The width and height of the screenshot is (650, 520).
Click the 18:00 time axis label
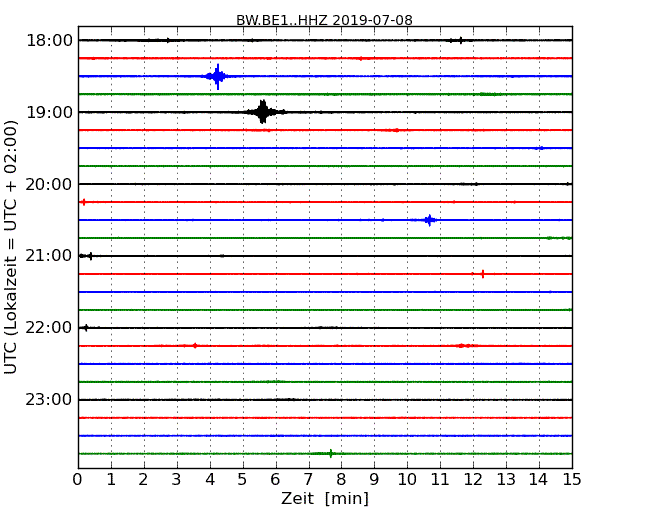[x=49, y=41]
